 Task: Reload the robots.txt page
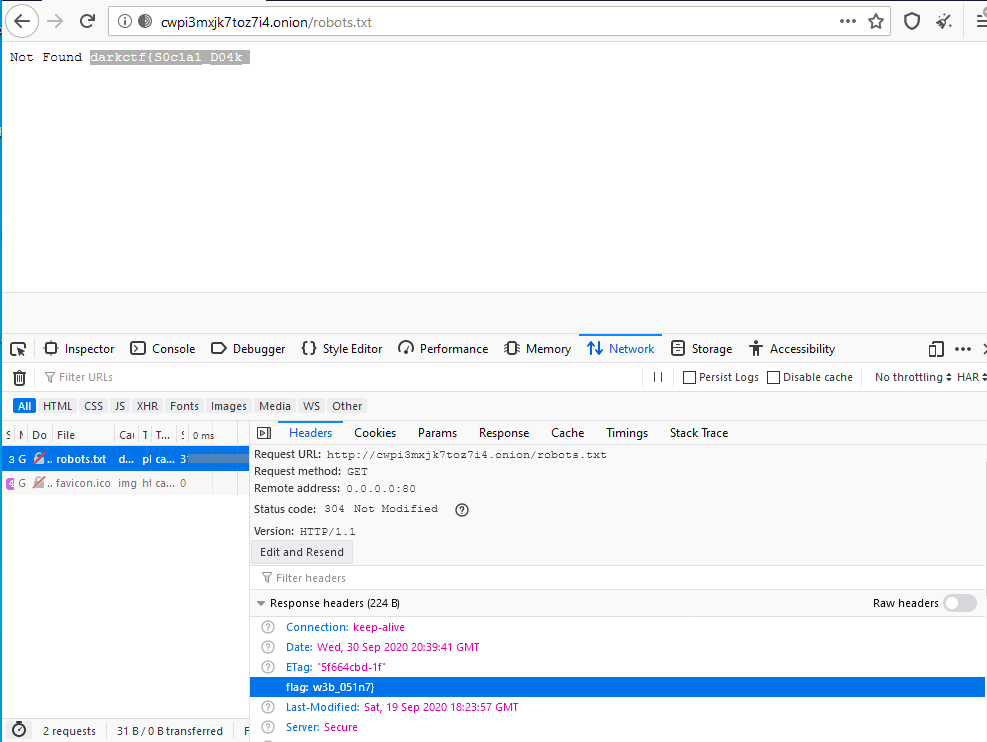[87, 21]
